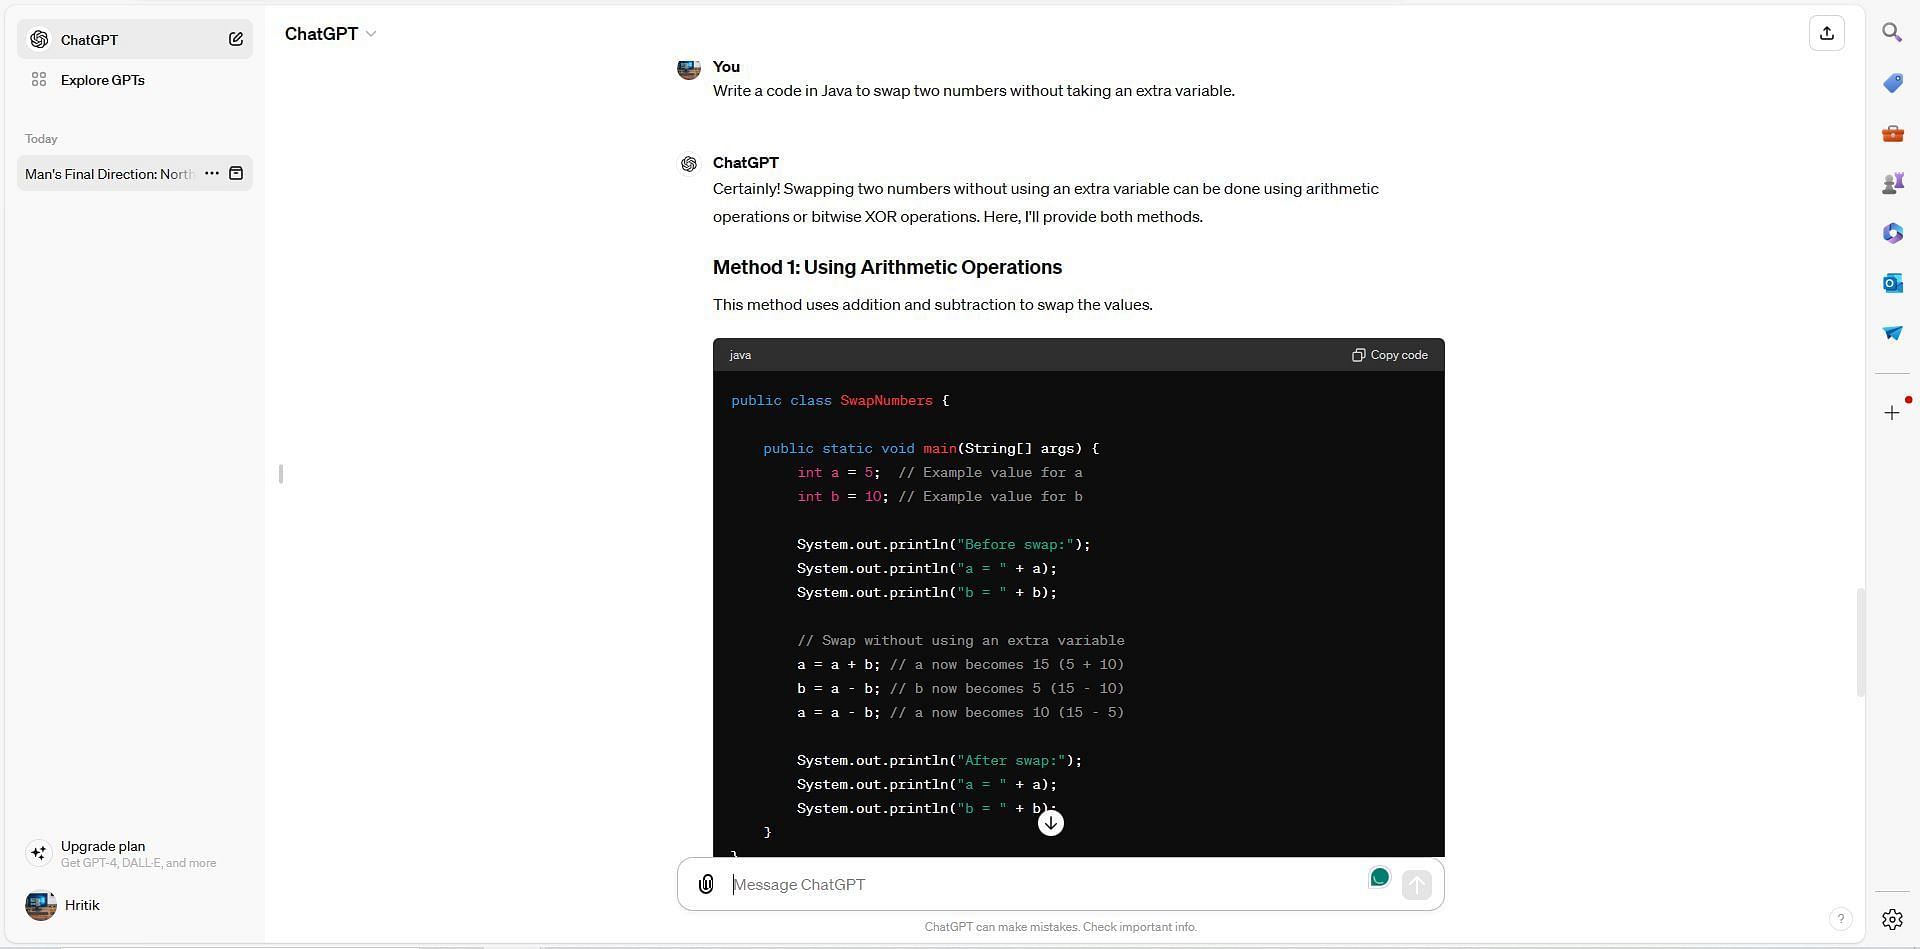Click the help question mark icon
The height and width of the screenshot is (949, 1920).
[x=1840, y=919]
